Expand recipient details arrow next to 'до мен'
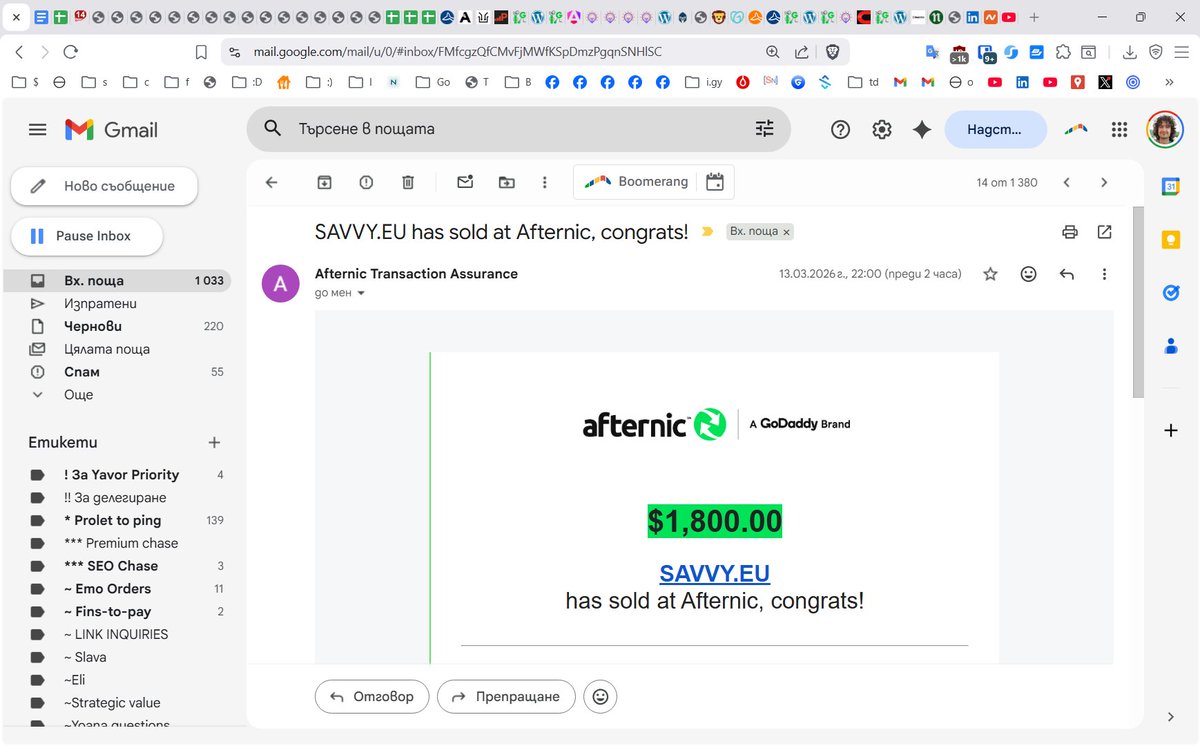 click(361, 294)
